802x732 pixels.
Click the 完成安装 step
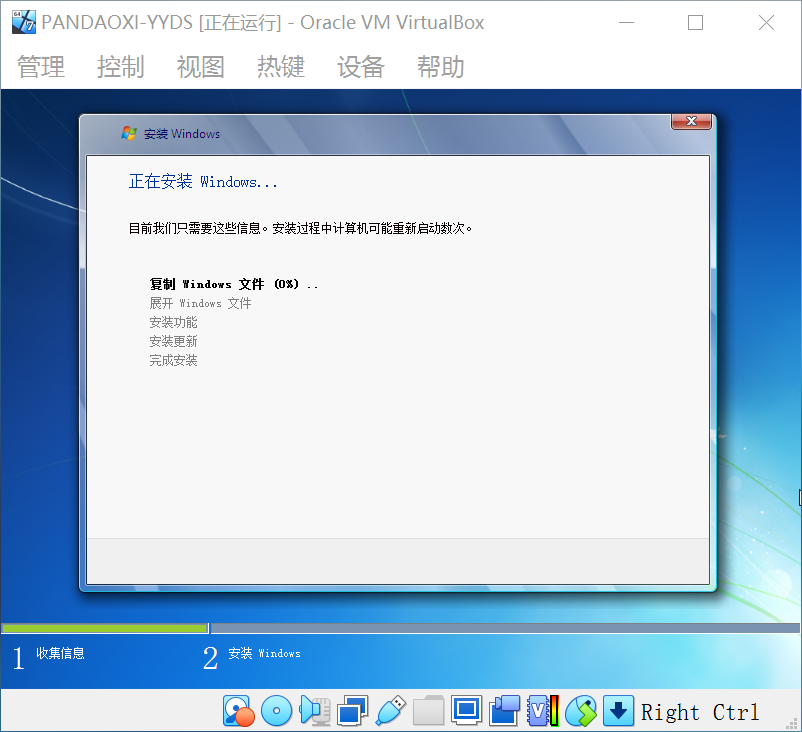(173, 360)
